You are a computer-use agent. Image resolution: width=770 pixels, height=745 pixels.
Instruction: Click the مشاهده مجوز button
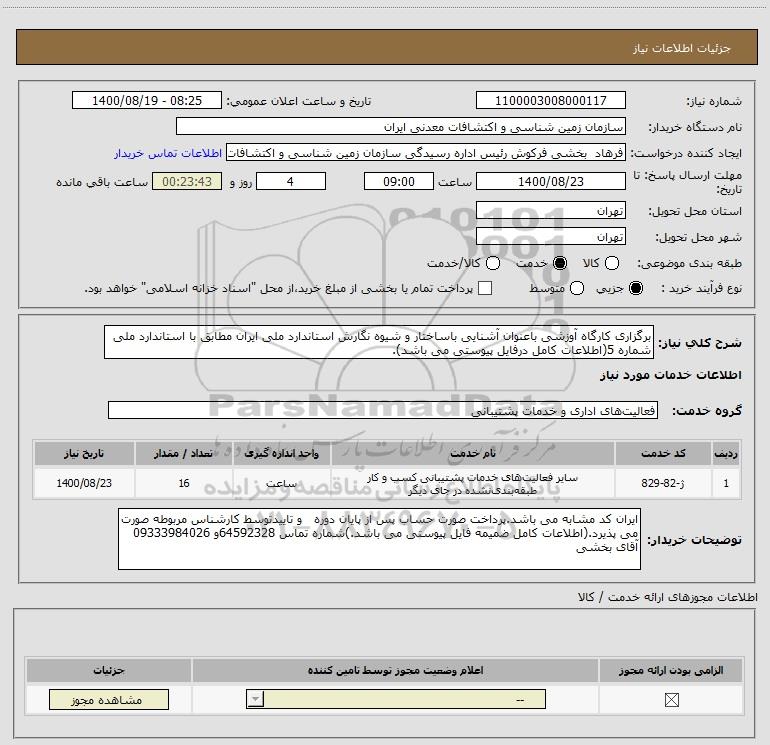109,699
